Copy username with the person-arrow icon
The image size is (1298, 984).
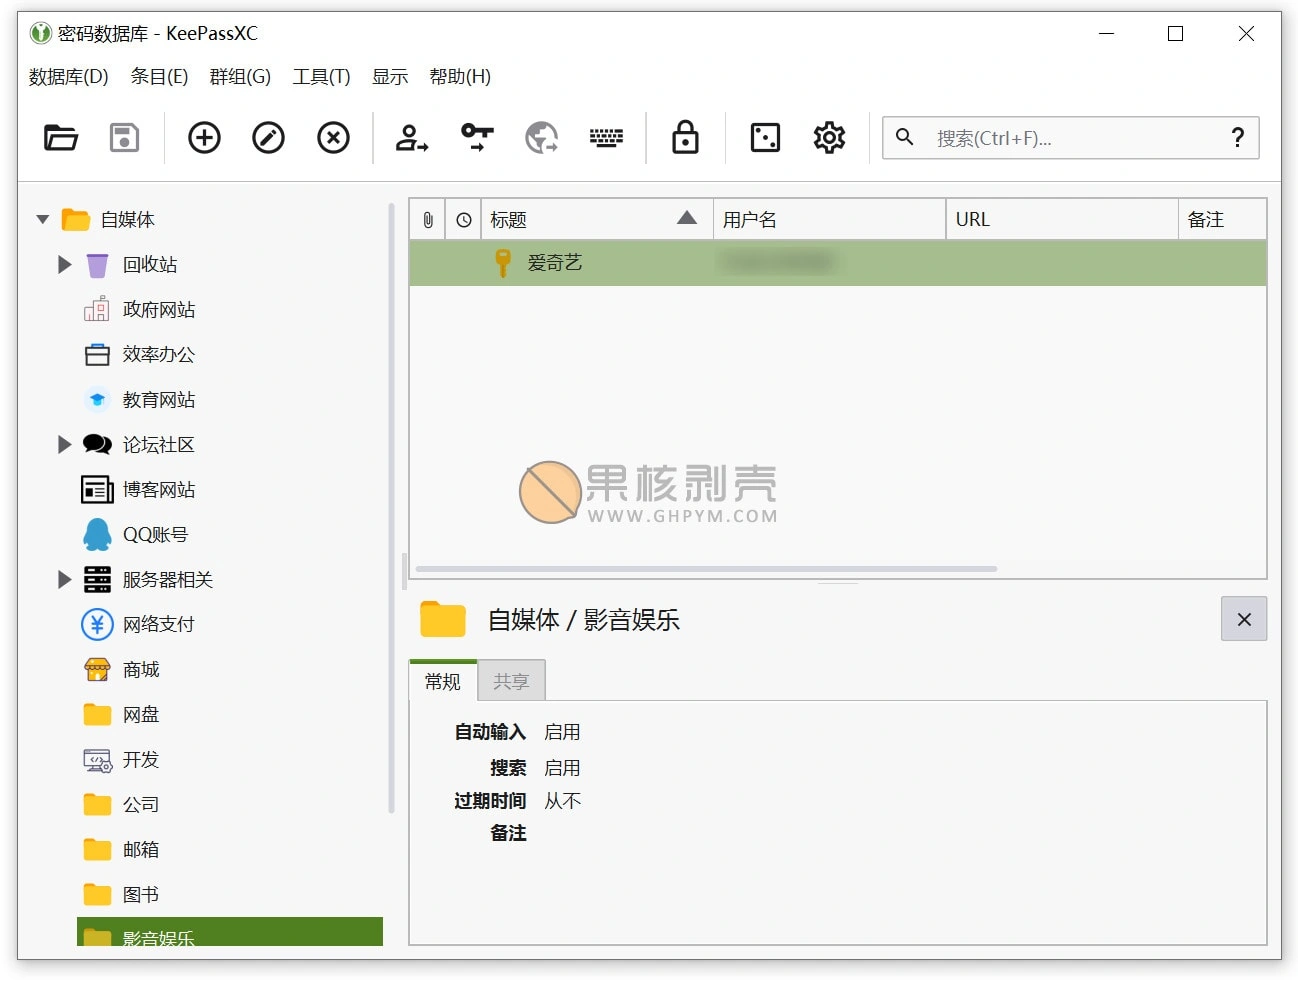pyautogui.click(x=411, y=138)
